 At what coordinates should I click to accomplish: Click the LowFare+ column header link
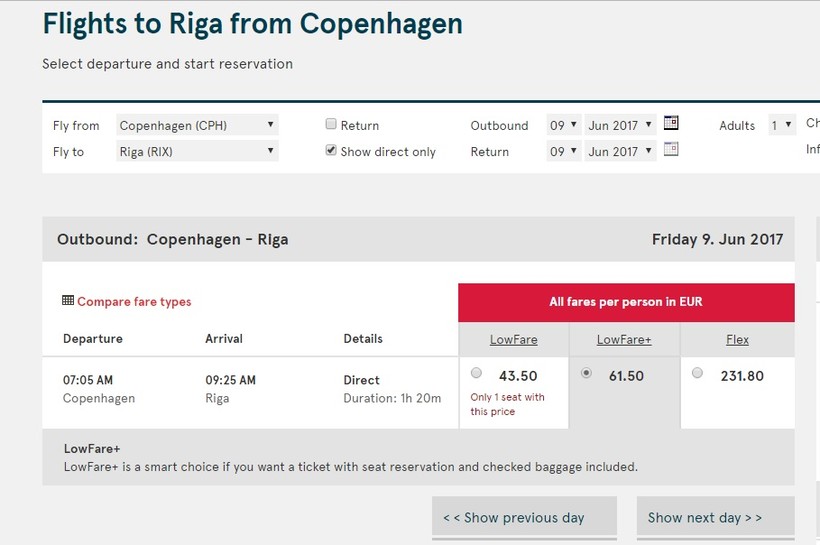pyautogui.click(x=624, y=340)
